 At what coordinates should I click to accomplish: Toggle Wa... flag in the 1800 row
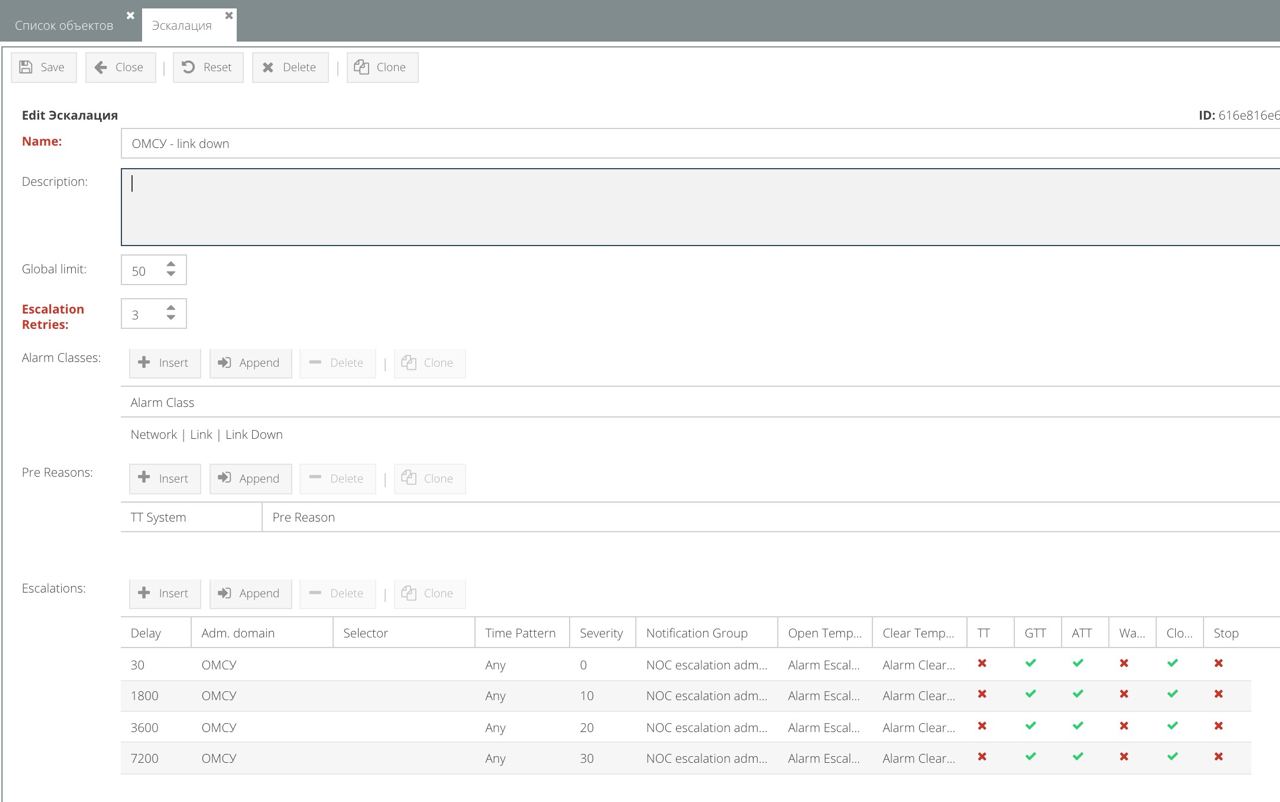[1124, 694]
